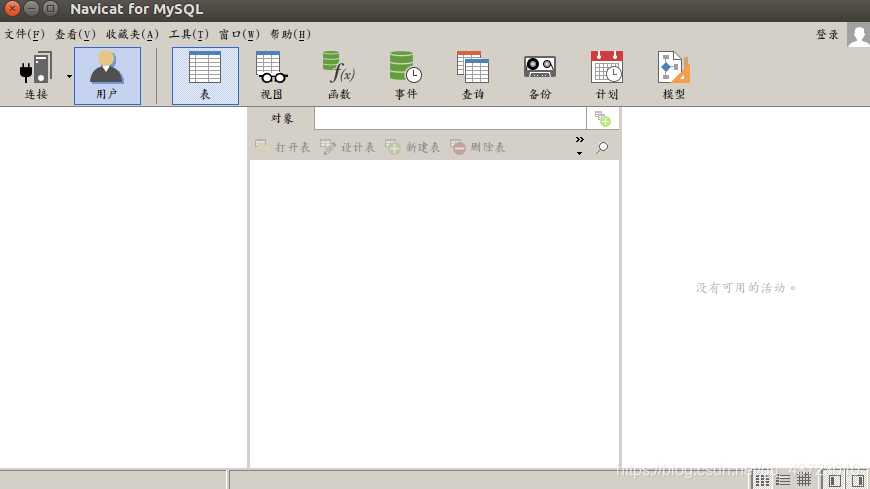Switch to icon grid view in status bar
The image size is (870, 489).
point(762,481)
